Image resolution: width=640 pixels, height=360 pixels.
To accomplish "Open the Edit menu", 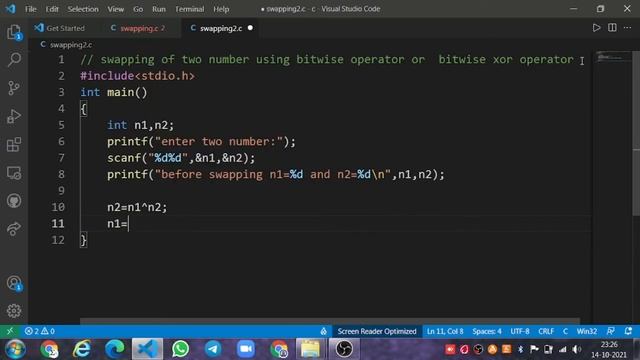I will coord(52,9).
